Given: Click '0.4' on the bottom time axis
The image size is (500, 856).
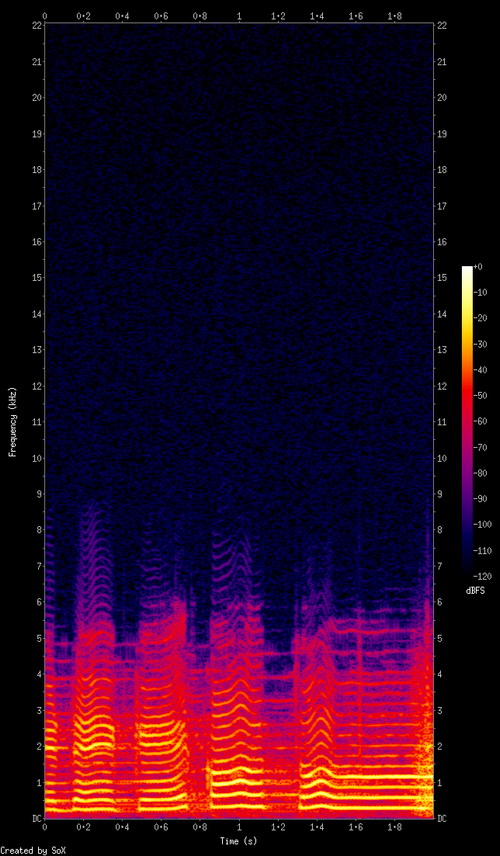Looking at the screenshot, I should (x=122, y=827).
